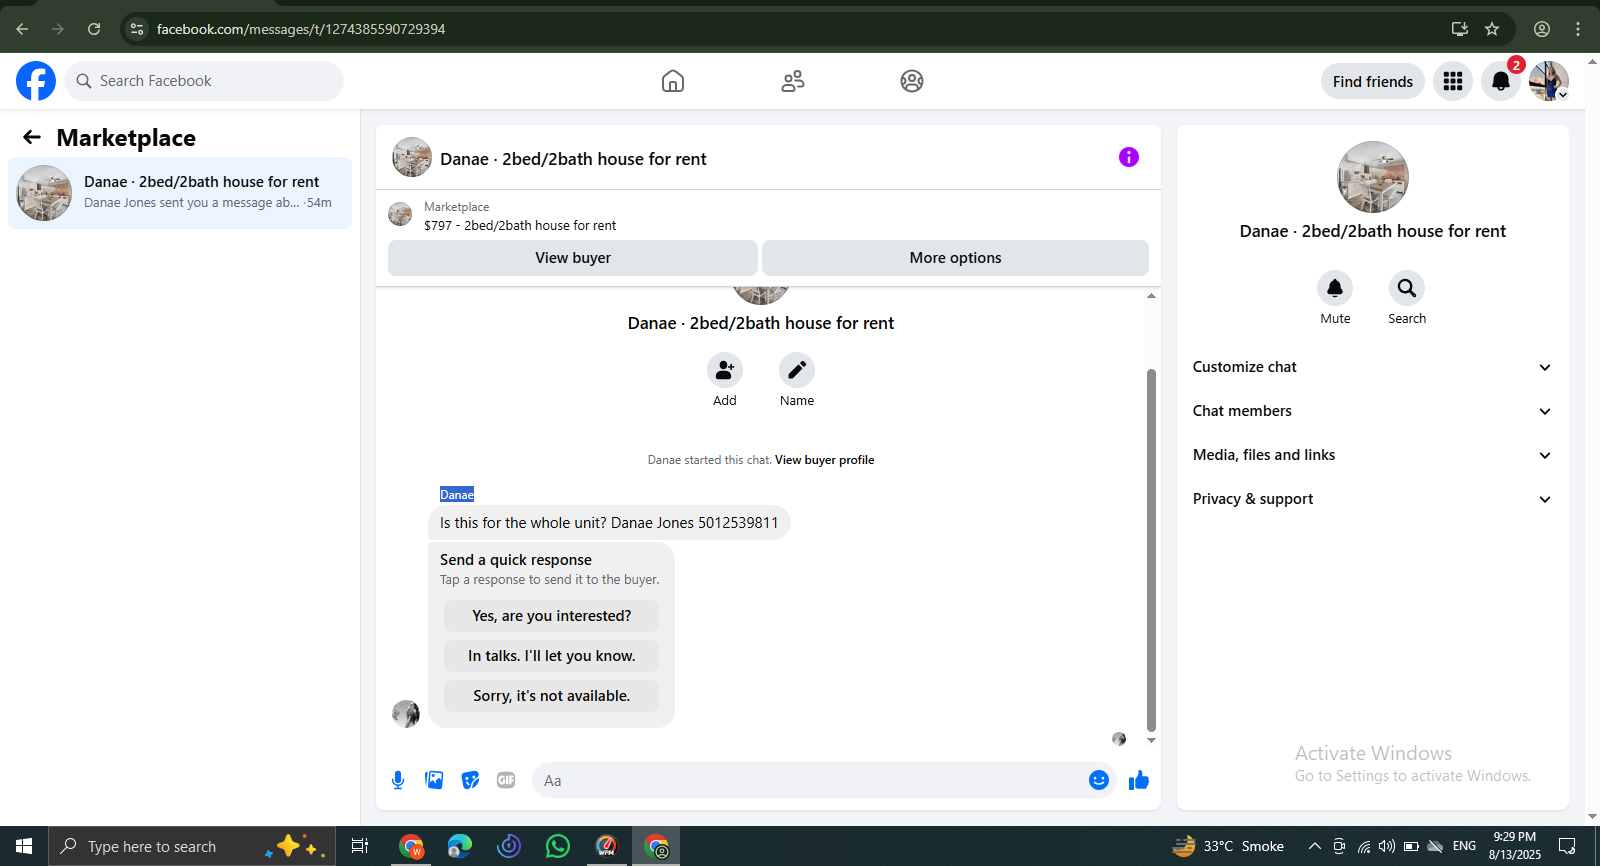Show hidden system tray icons
Screen dimensions: 1600x866
(x=1315, y=846)
